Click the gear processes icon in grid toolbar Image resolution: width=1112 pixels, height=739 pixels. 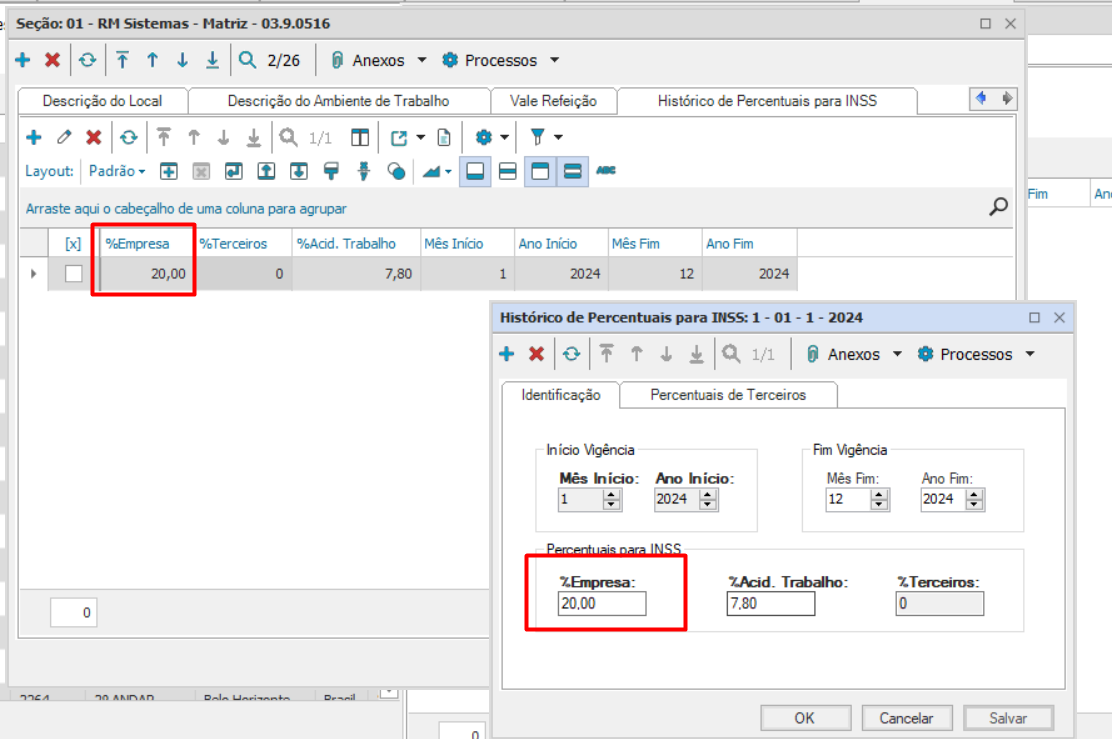(484, 137)
